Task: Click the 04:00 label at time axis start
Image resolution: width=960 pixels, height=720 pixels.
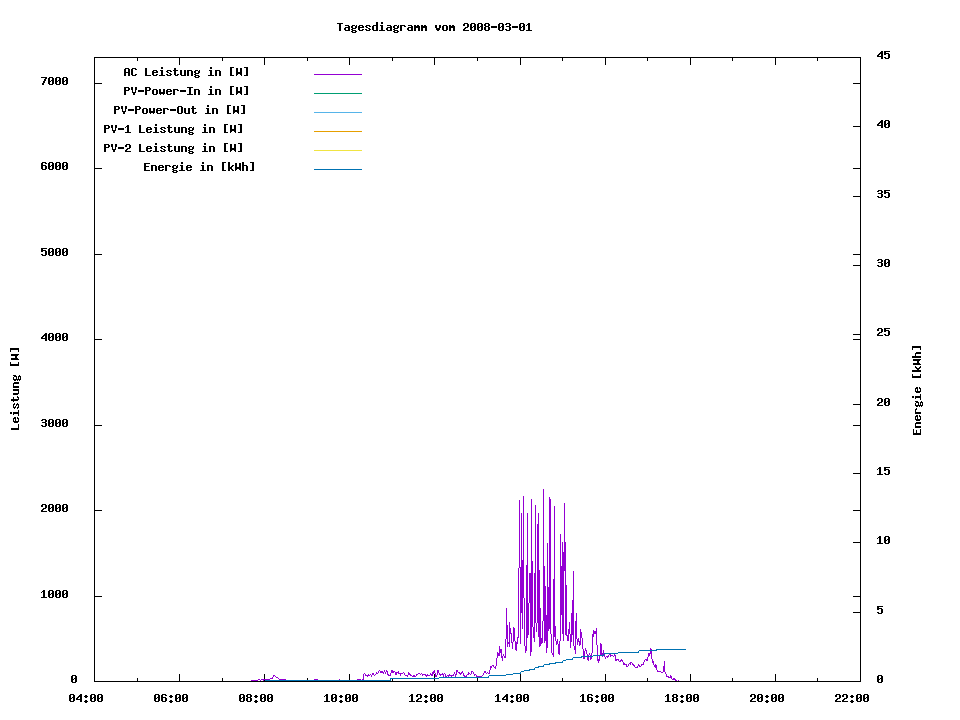Action: pos(86,698)
